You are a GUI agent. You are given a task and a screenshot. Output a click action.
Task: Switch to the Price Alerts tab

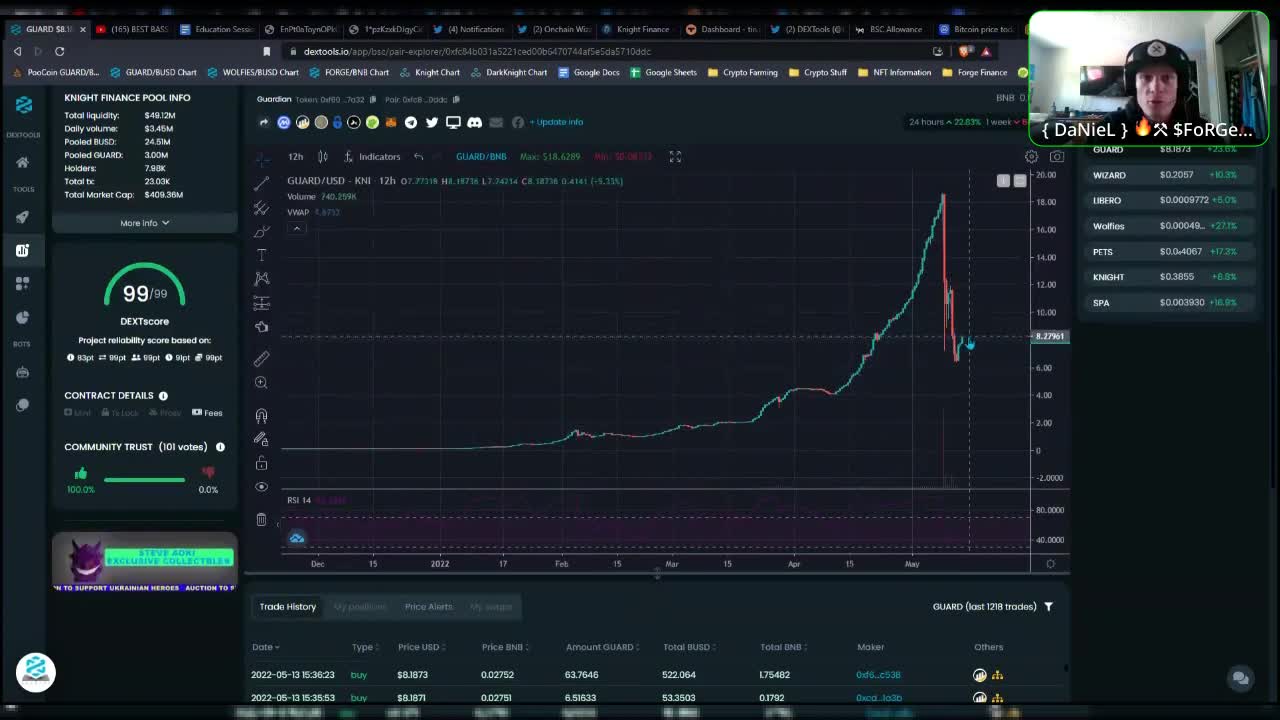(428, 607)
